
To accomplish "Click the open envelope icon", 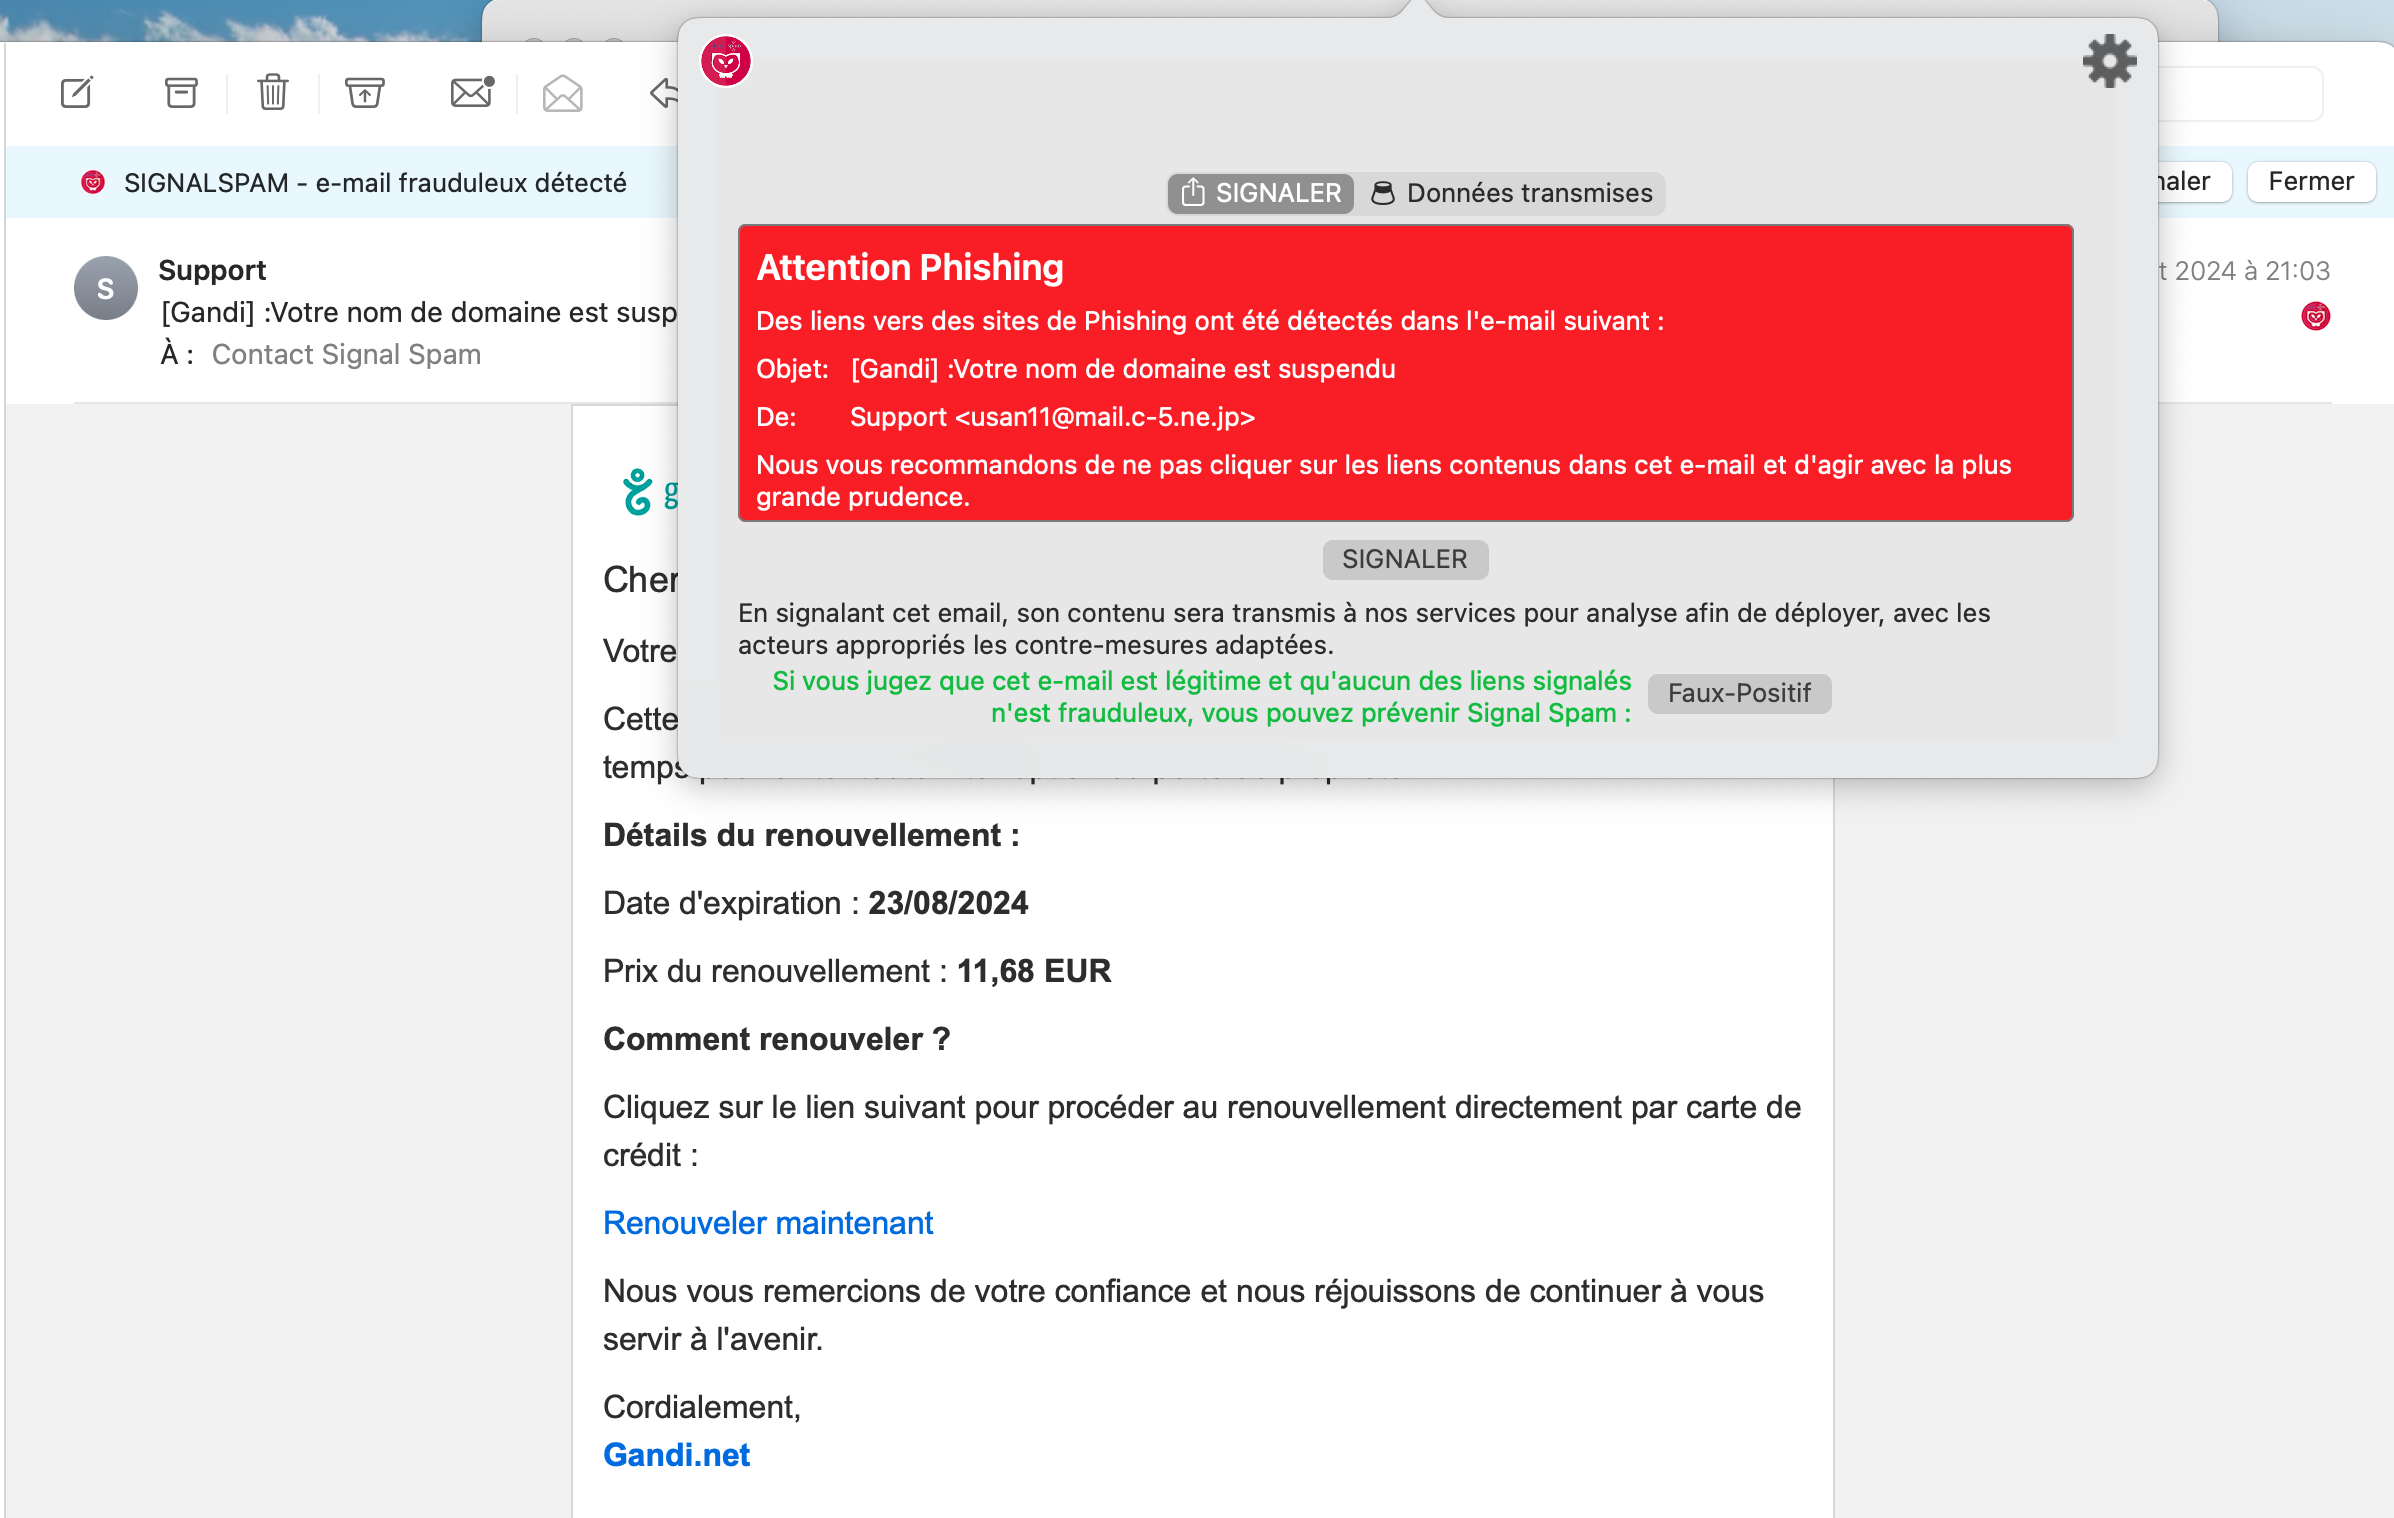I will [x=563, y=93].
